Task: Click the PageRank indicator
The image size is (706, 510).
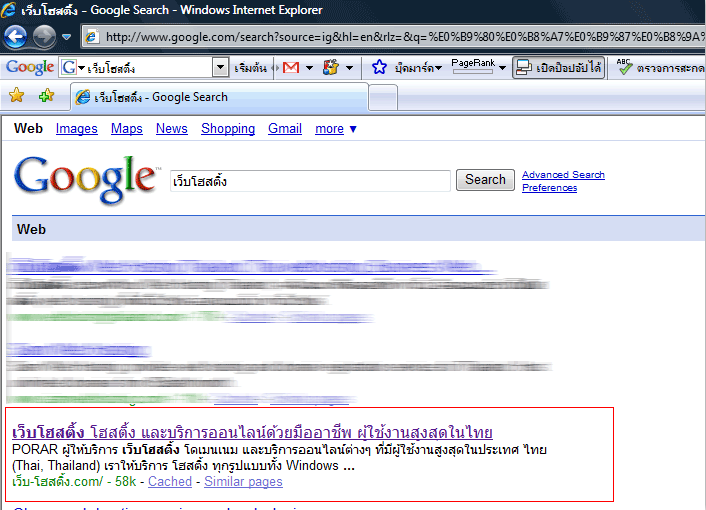Action: 473,66
